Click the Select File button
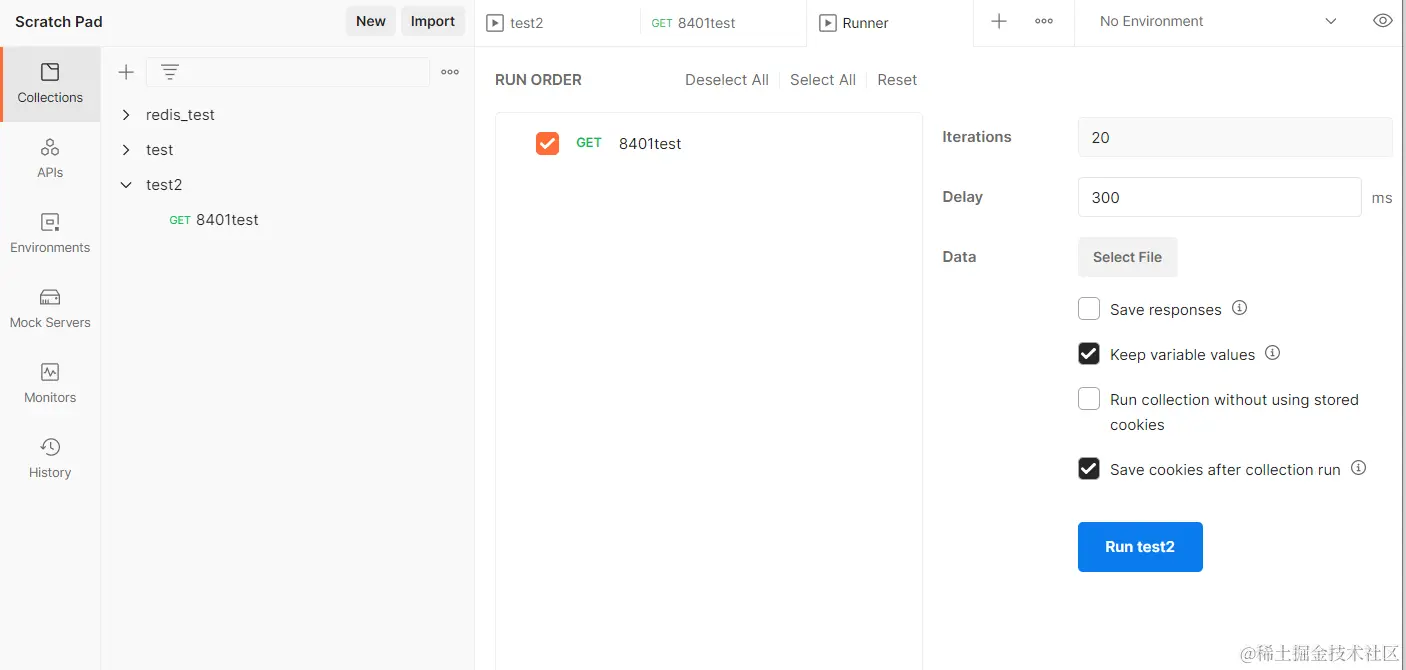The height and width of the screenshot is (670, 1406). (1127, 257)
